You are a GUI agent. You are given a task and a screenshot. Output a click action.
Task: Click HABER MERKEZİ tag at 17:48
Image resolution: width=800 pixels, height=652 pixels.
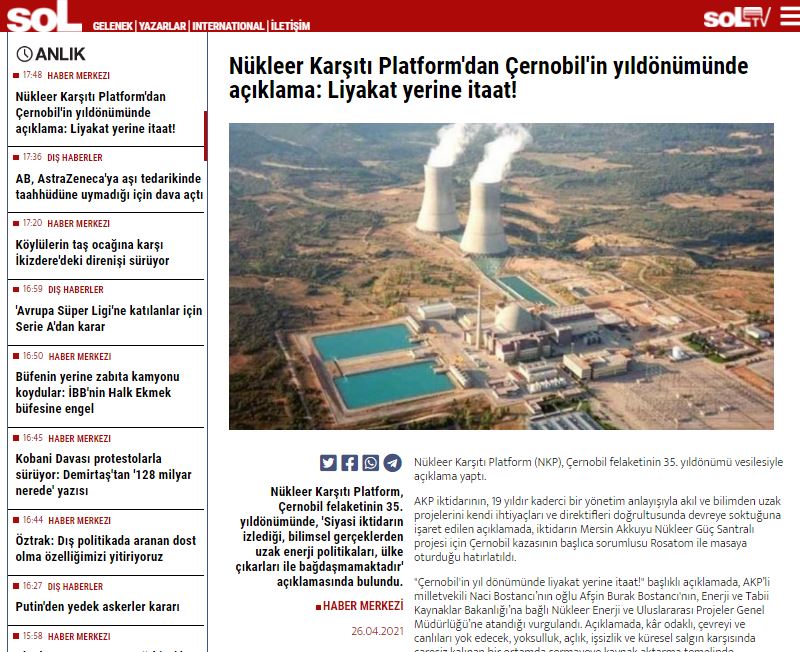point(79,76)
